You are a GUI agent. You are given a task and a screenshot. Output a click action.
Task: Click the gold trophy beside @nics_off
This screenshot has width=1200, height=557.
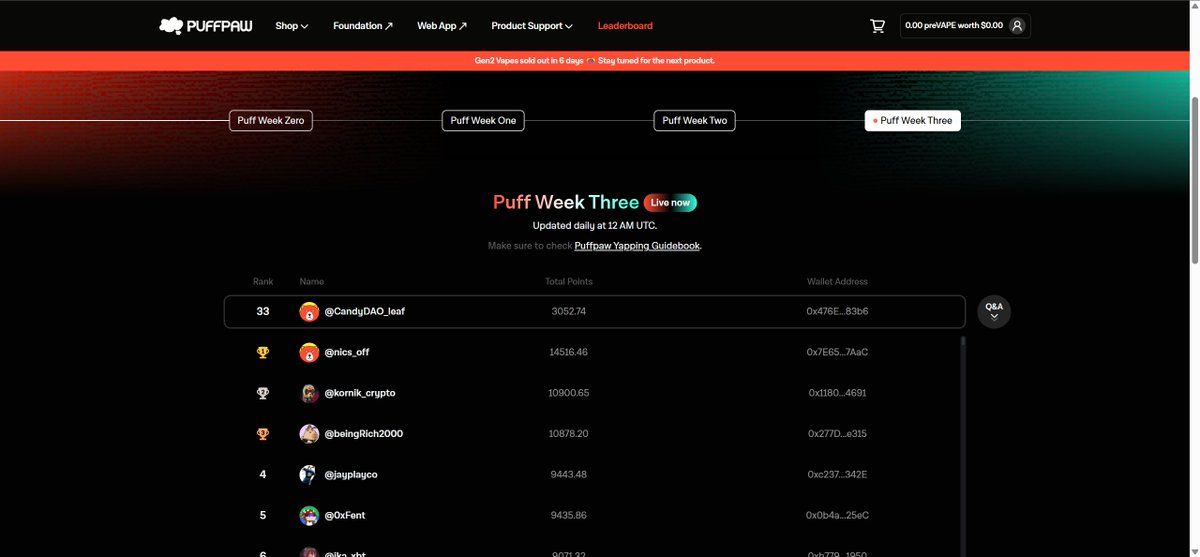[x=263, y=352]
